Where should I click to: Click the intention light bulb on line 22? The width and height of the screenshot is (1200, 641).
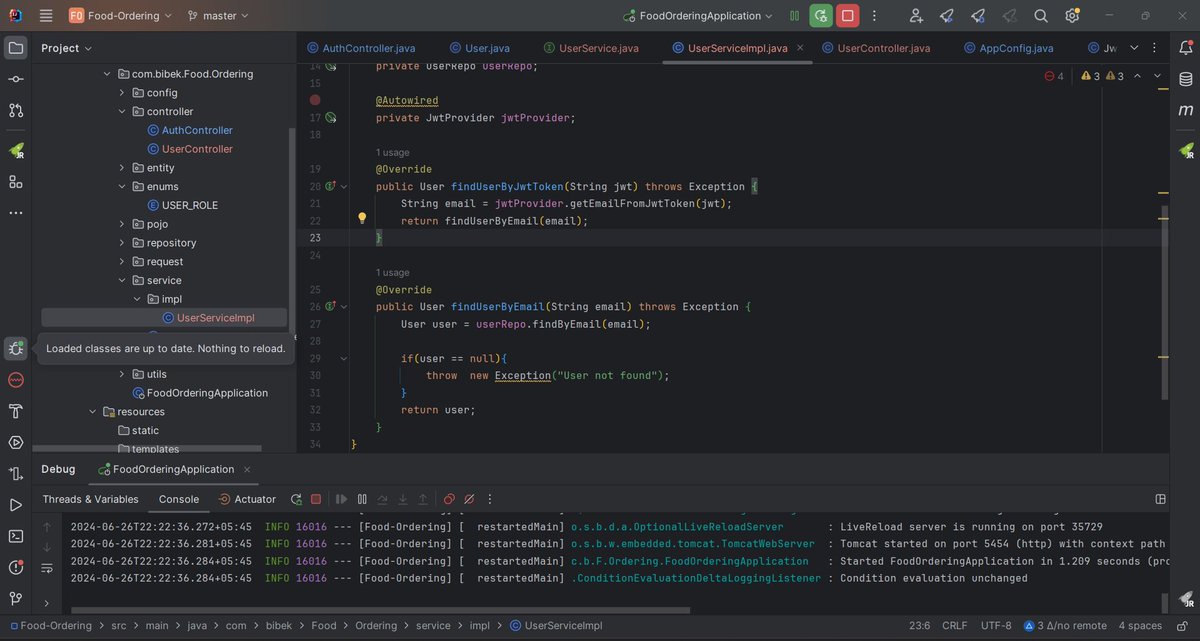pyautogui.click(x=363, y=218)
